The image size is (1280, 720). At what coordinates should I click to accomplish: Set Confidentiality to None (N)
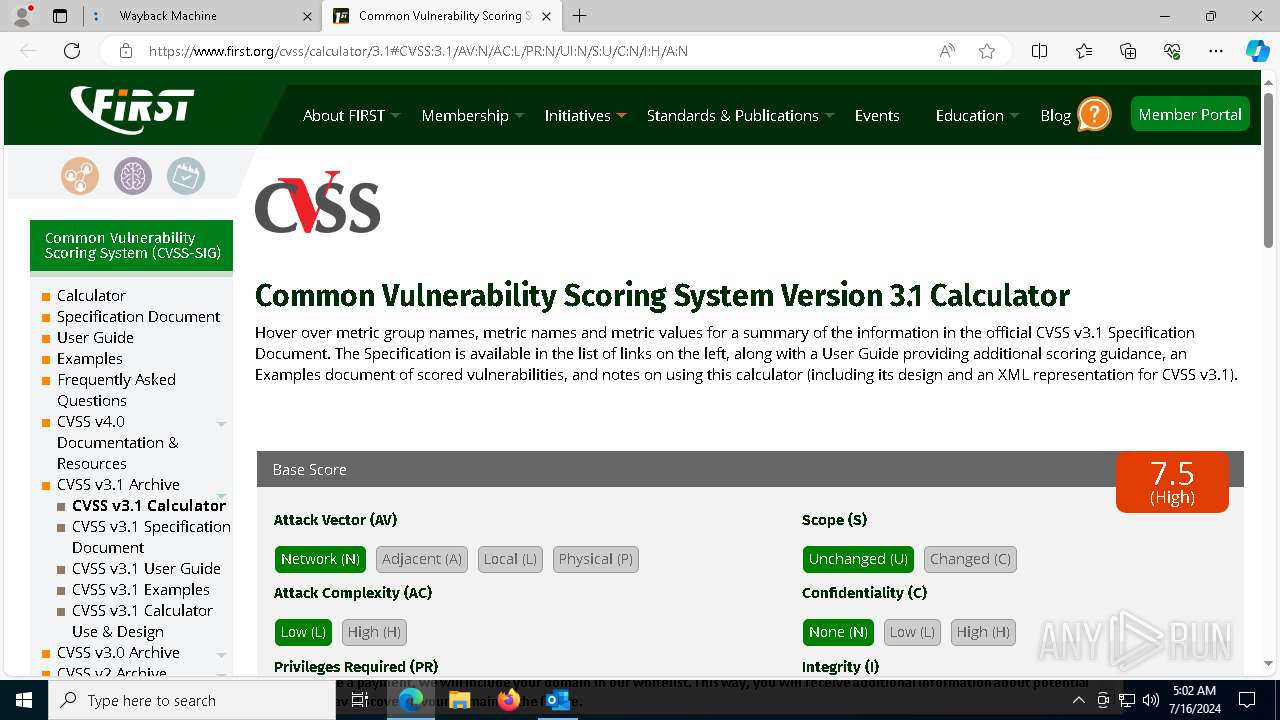(x=838, y=632)
